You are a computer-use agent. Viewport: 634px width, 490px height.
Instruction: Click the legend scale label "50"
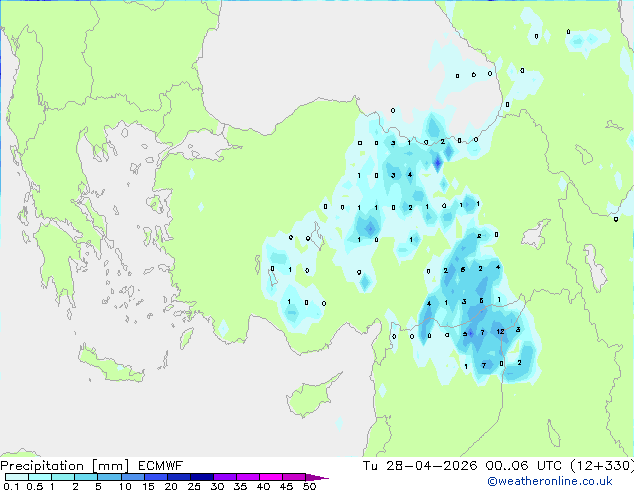click(309, 486)
